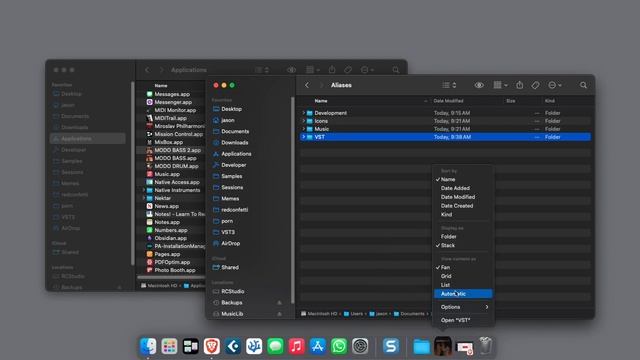Image resolution: width=640 pixels, height=360 pixels.
Task: Open App Store from the Dock
Action: coord(318,346)
